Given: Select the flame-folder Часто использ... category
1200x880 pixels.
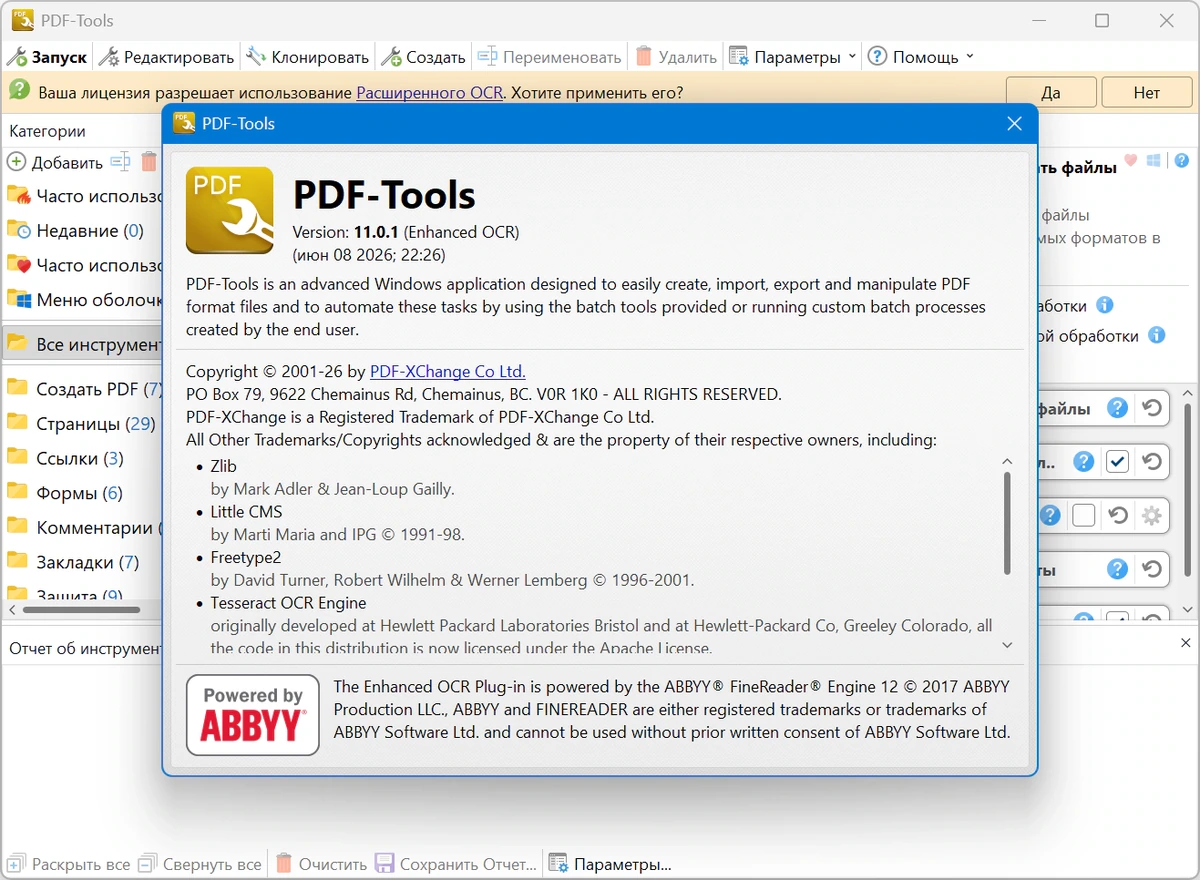Looking at the screenshot, I should (83, 196).
